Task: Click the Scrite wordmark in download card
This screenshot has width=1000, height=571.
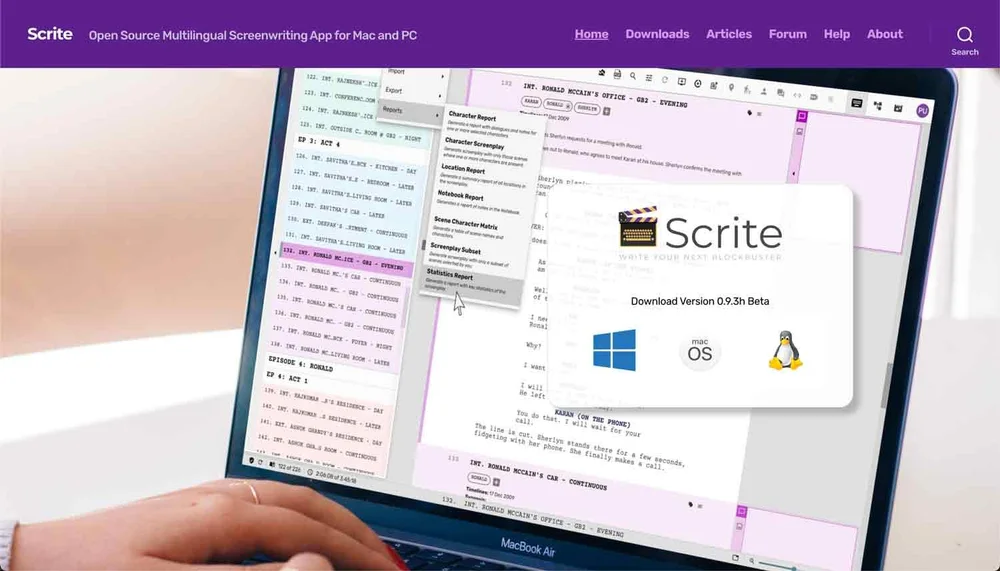Action: [x=723, y=233]
